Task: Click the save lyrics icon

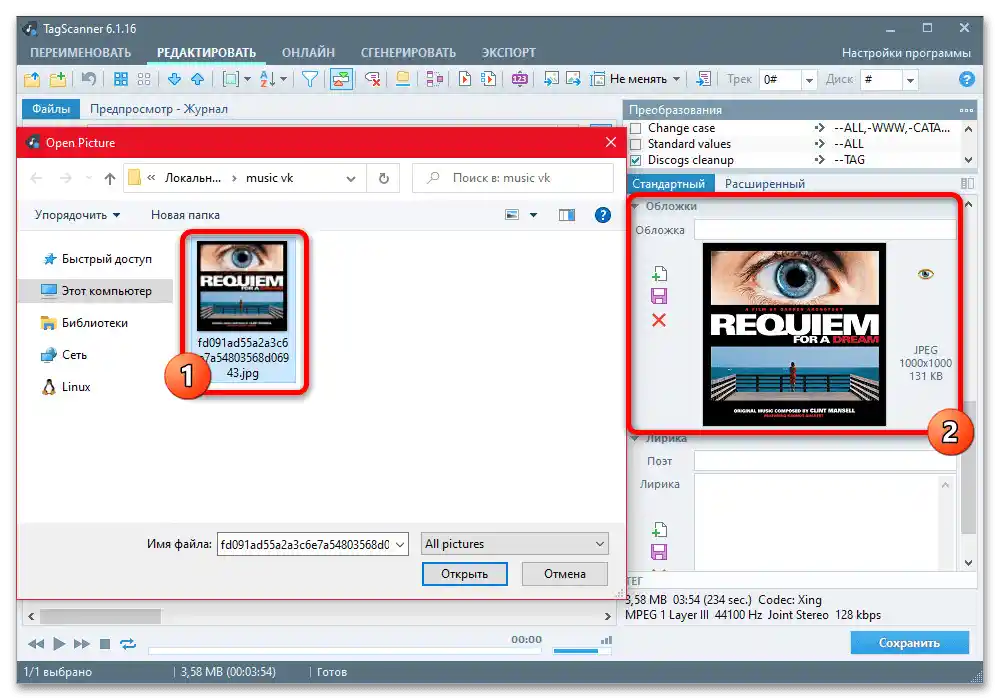Action: (659, 552)
